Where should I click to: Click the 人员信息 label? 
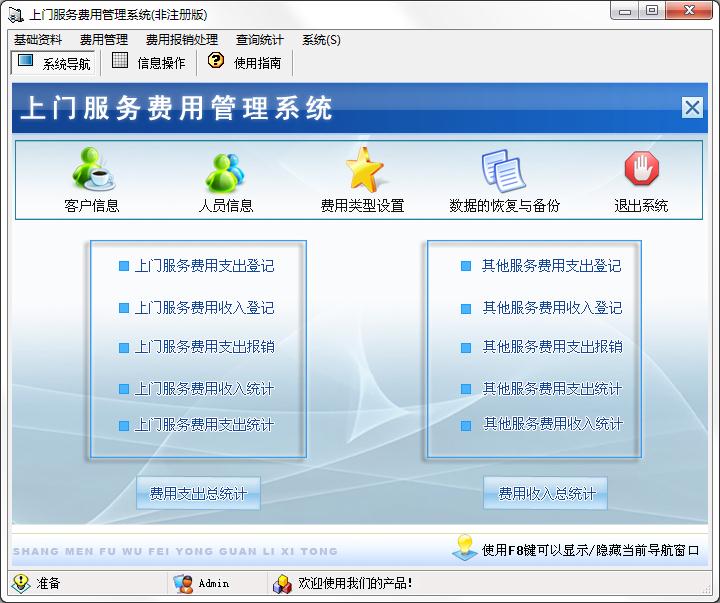click(226, 205)
